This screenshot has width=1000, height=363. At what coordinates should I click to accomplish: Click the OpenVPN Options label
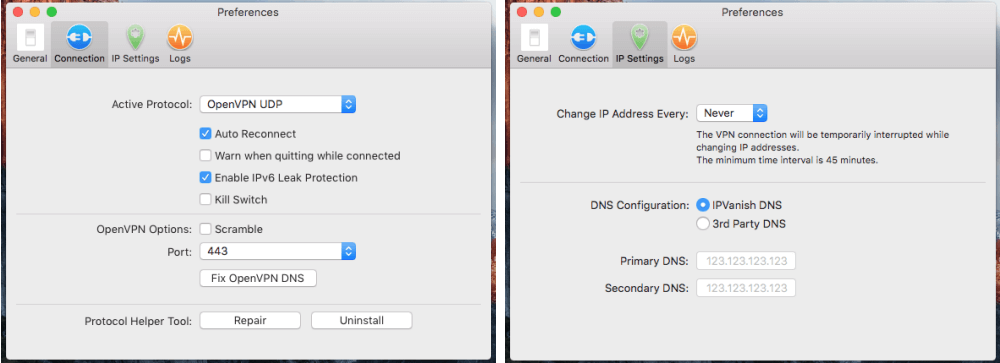pos(144,229)
